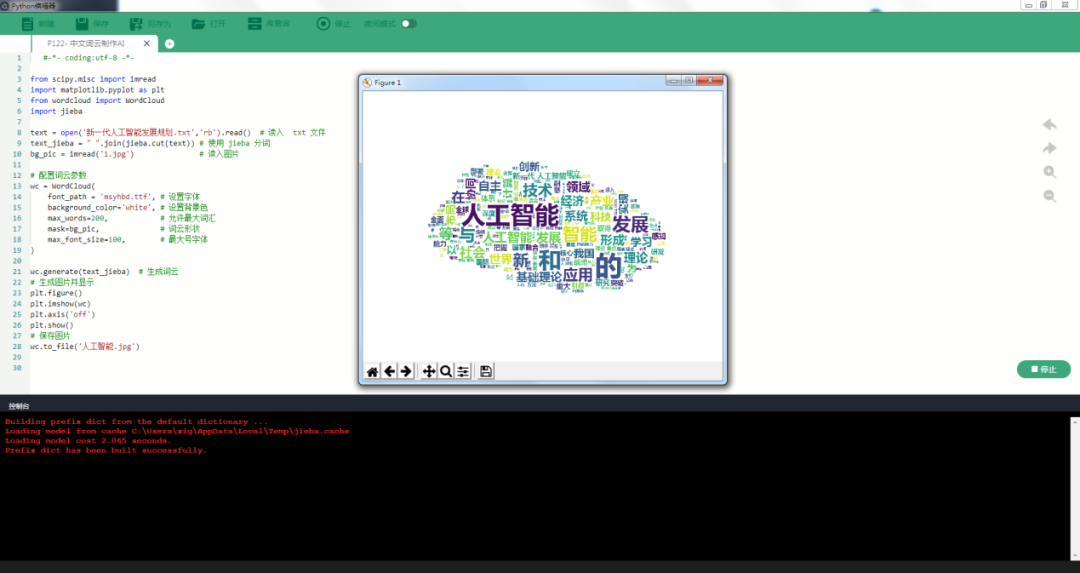Screen dimensions: 1080x573
Task: Click the 保存 save button
Action: [92, 23]
